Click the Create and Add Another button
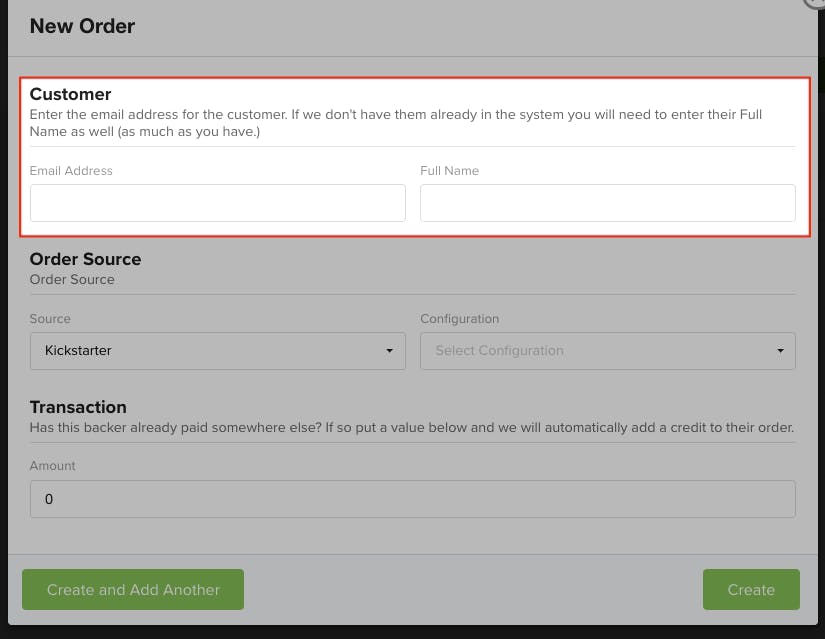The height and width of the screenshot is (639, 825). click(x=133, y=590)
